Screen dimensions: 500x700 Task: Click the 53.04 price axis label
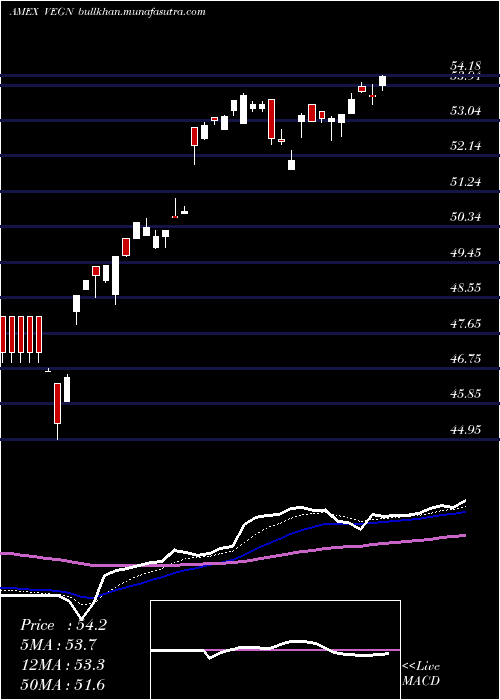click(466, 110)
